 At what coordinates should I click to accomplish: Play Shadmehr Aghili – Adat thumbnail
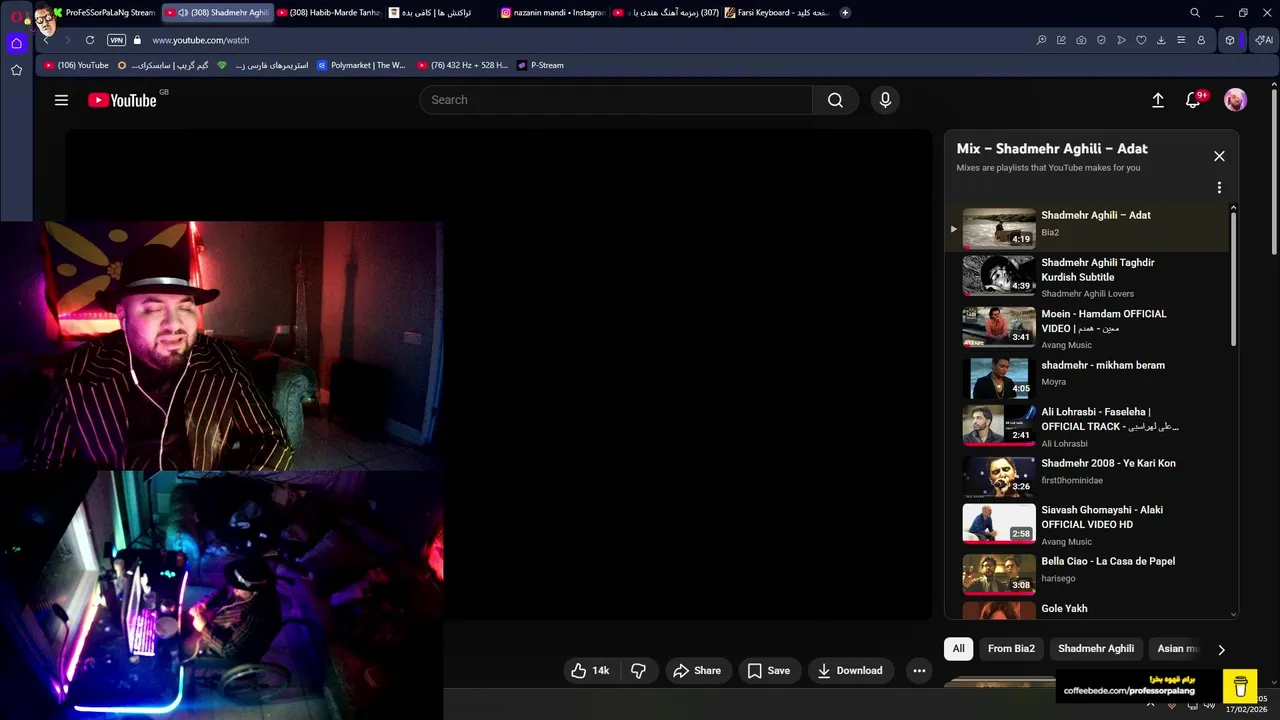pos(999,228)
